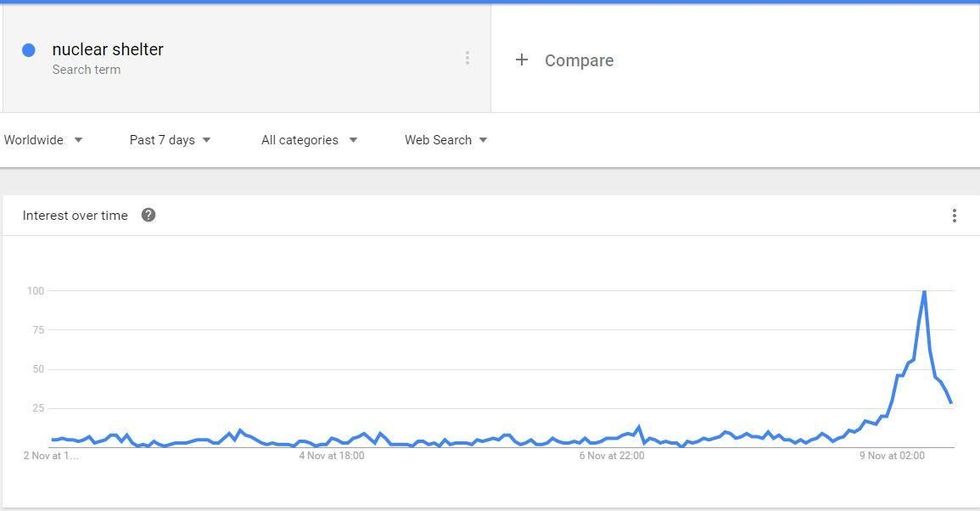Open the All categories dropdown
This screenshot has height=511, width=980.
(309, 140)
